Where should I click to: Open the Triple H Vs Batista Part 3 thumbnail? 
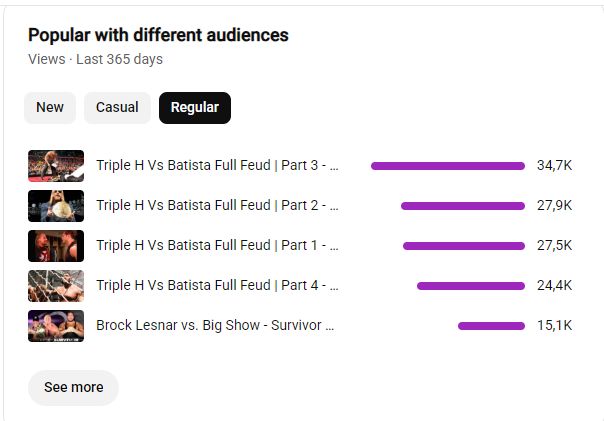click(x=56, y=166)
